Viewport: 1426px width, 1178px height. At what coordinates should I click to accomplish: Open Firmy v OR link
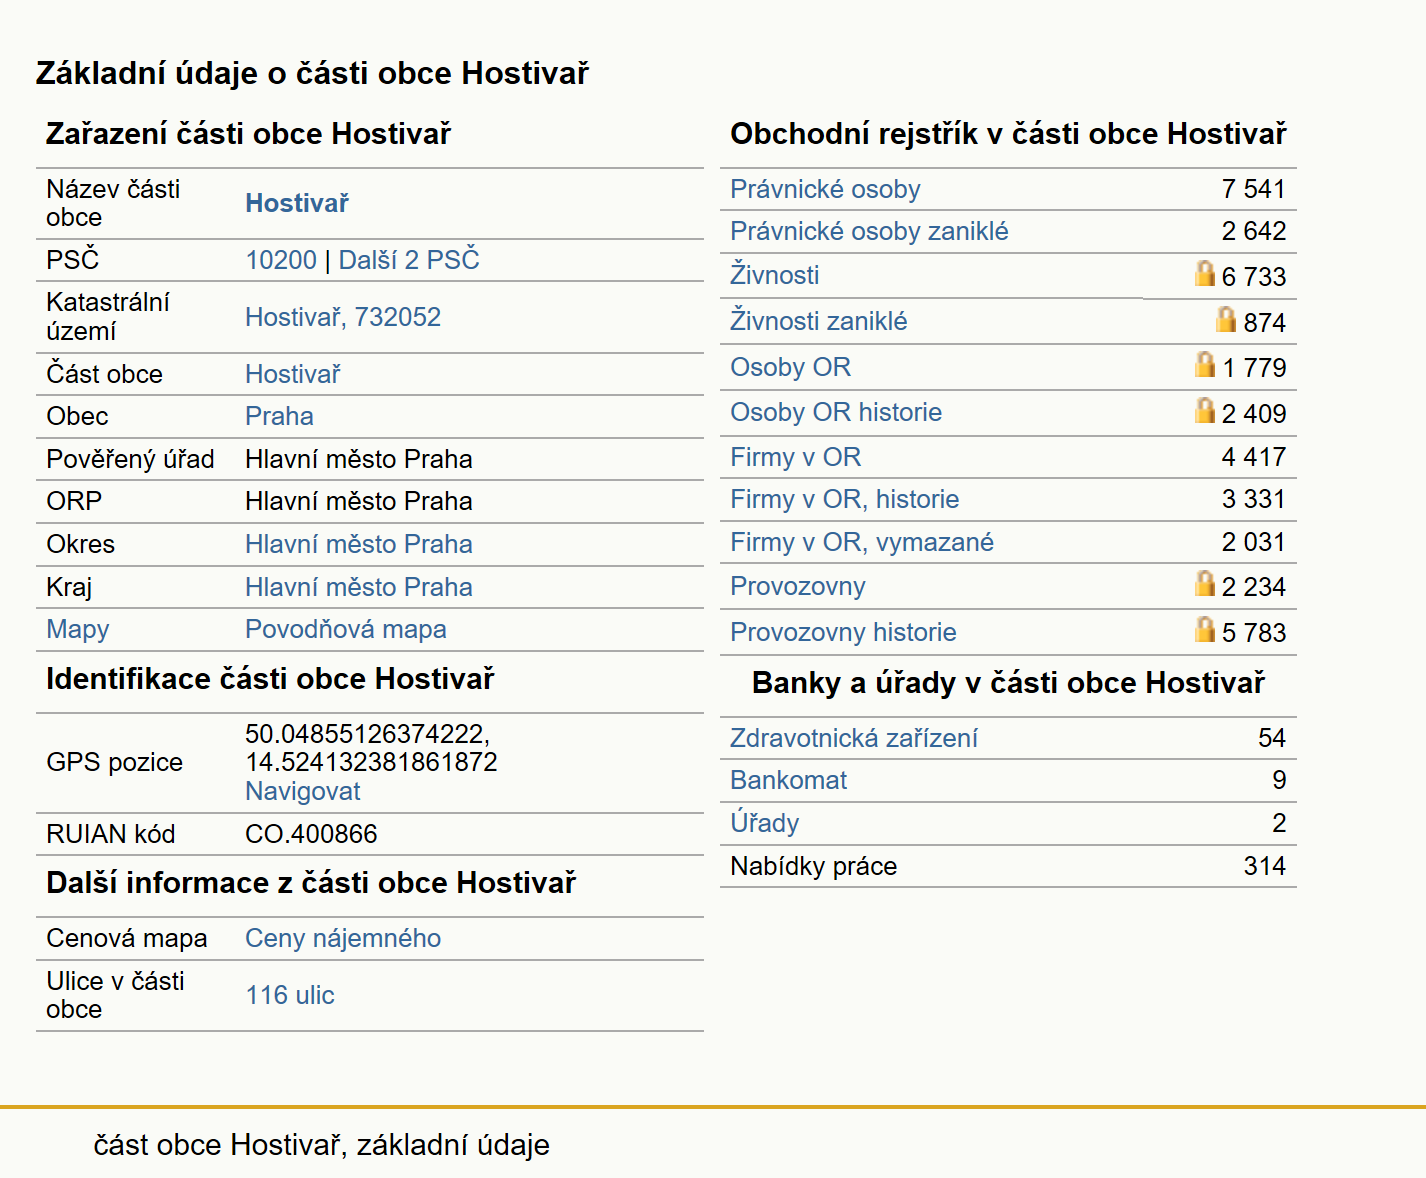click(x=795, y=457)
